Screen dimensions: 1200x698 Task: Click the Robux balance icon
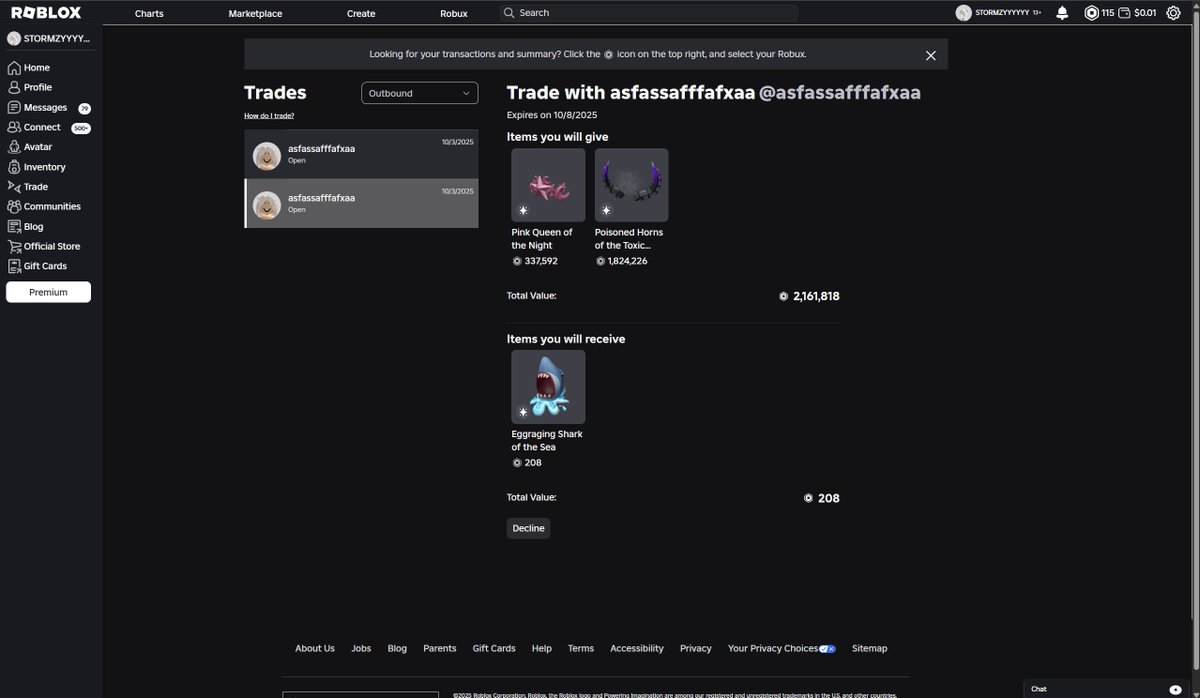[1091, 13]
